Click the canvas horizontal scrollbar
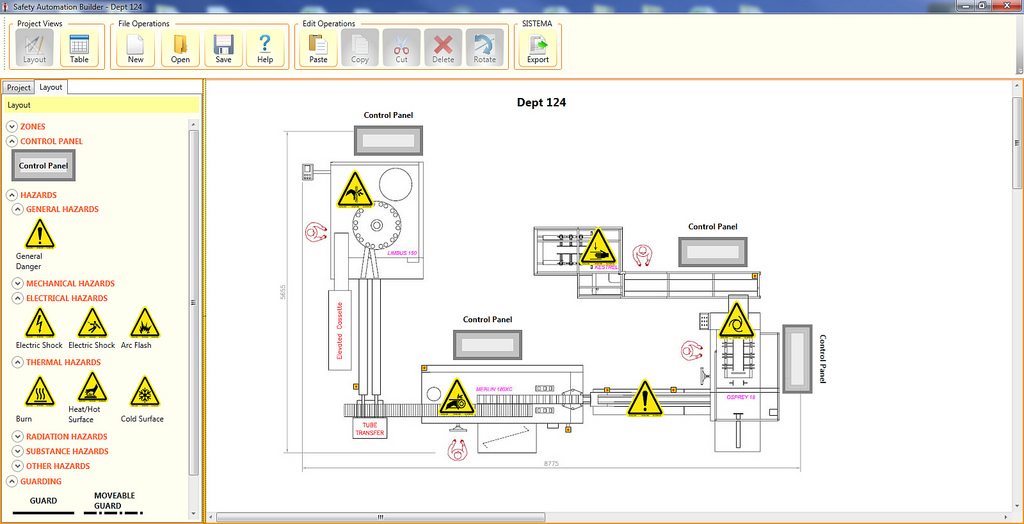 (x=380, y=517)
